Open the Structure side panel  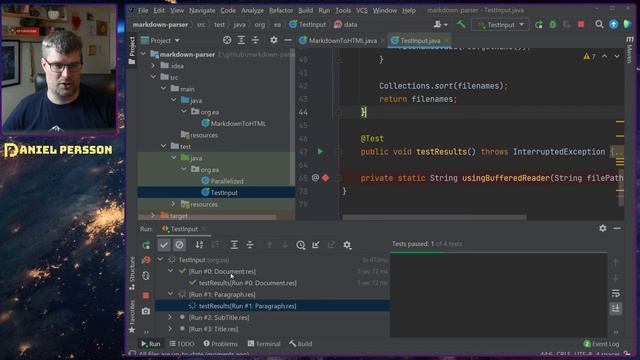point(132,274)
